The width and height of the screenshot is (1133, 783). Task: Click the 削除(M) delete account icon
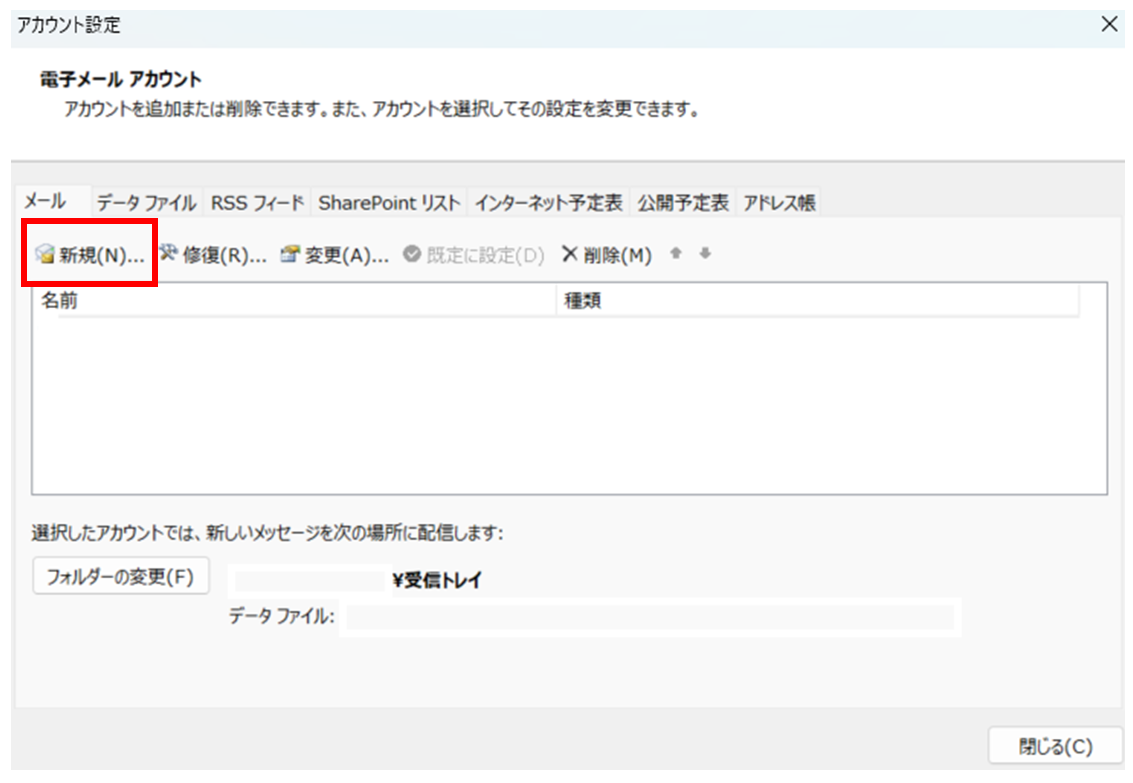[x=570, y=254]
